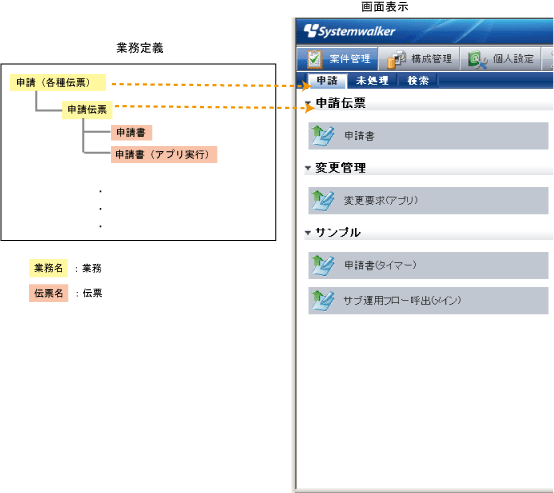Click the 個人設定 user icon

(478, 59)
